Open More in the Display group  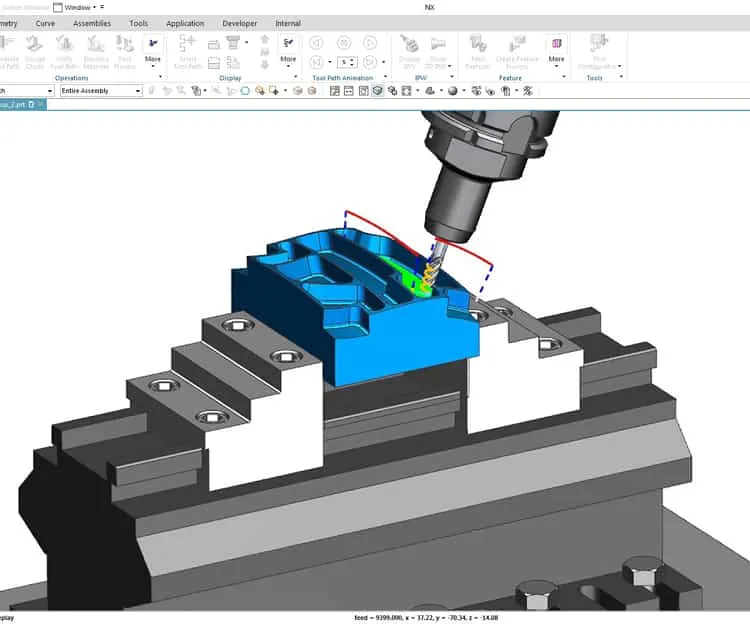tap(288, 51)
